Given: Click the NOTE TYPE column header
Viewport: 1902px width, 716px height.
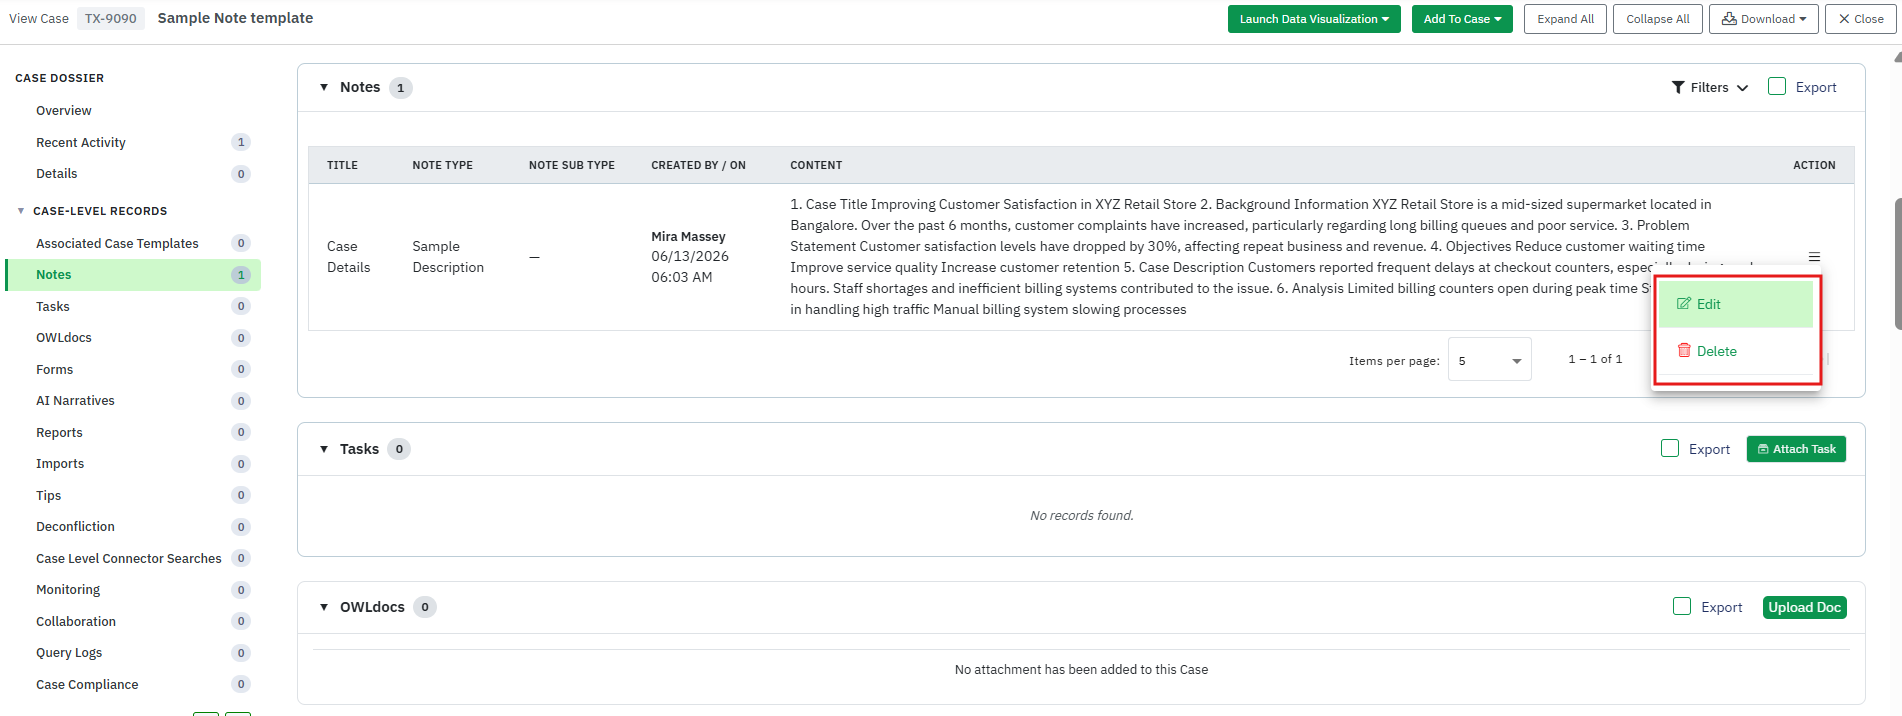Looking at the screenshot, I should pos(443,165).
